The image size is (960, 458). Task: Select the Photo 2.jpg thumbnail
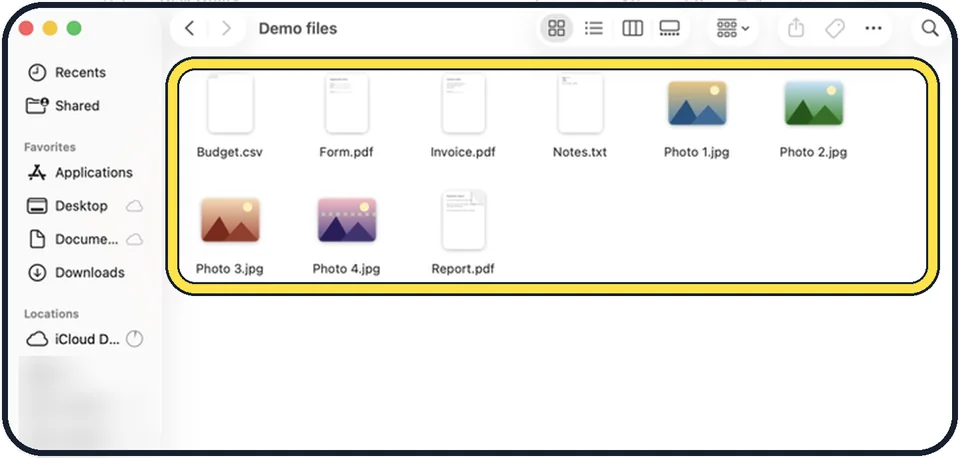tap(814, 103)
